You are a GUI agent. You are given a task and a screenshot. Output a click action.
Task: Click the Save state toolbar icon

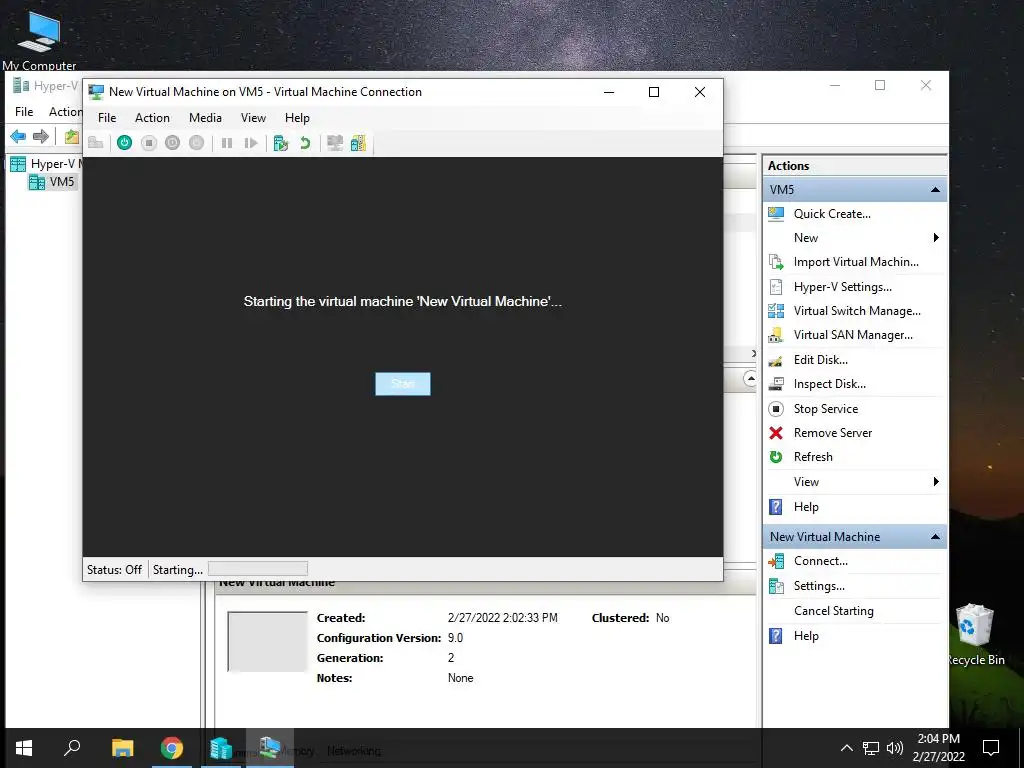click(x=197, y=142)
